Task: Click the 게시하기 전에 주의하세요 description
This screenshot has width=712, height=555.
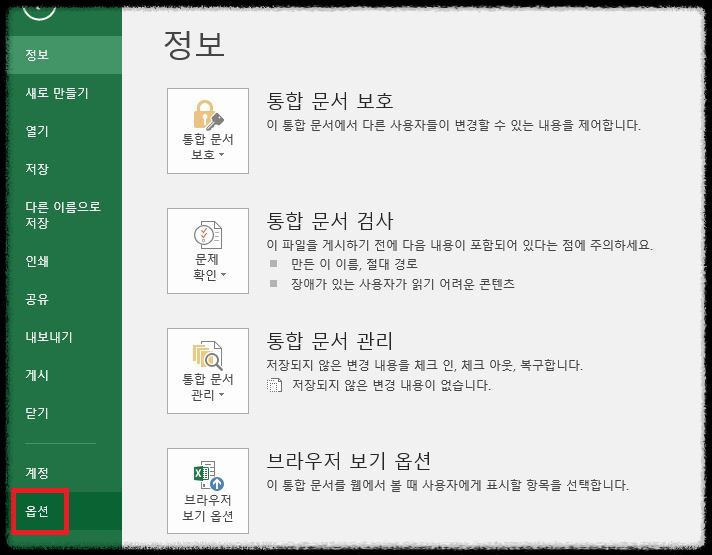Action: tap(460, 245)
